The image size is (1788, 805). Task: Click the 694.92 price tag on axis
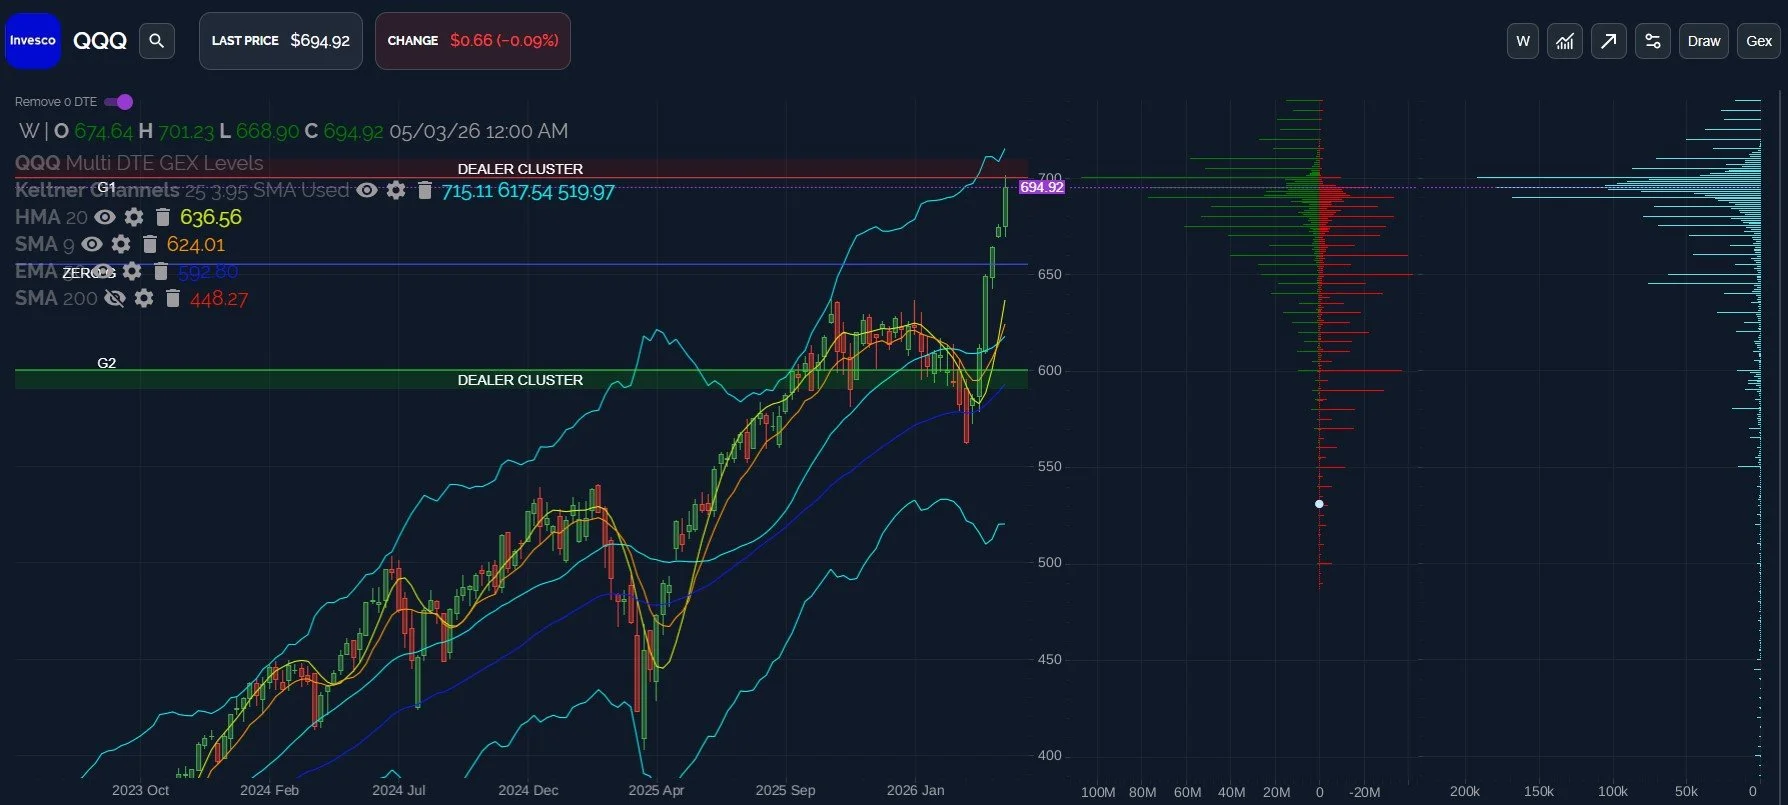pos(1042,187)
